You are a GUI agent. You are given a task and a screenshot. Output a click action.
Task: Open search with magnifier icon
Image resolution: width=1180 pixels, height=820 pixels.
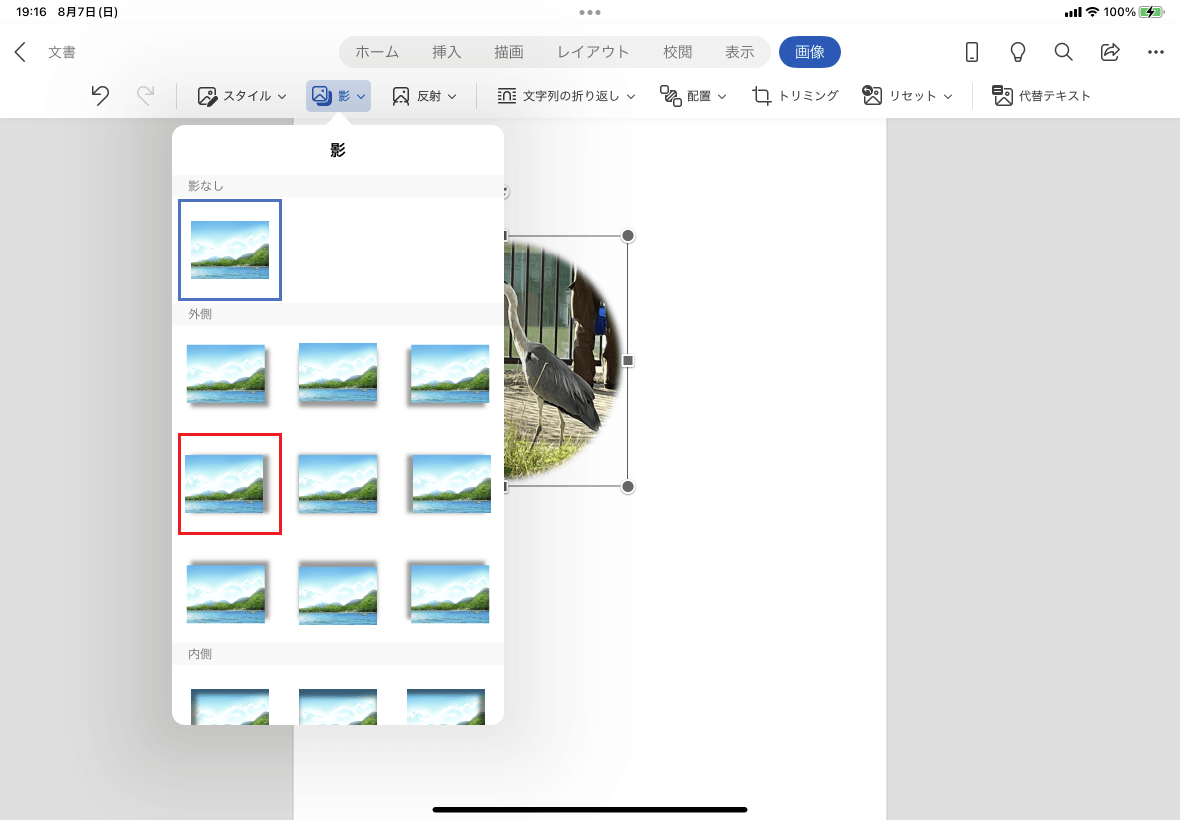(1063, 52)
